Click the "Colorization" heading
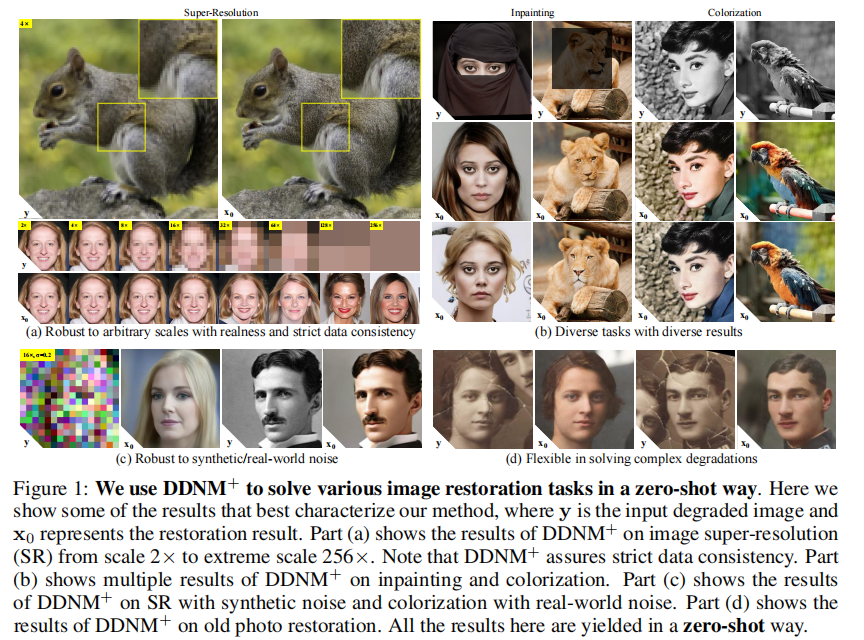The height and width of the screenshot is (640, 864). (735, 13)
